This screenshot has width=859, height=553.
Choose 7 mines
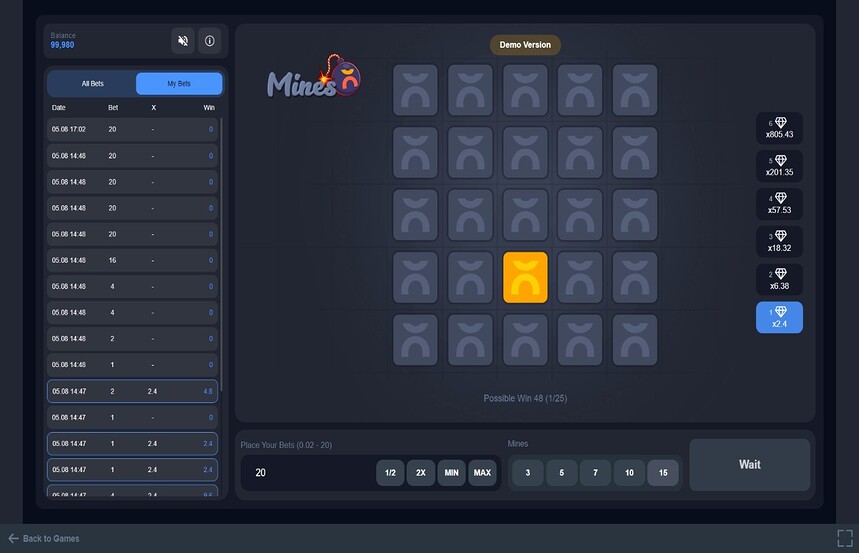click(x=595, y=472)
